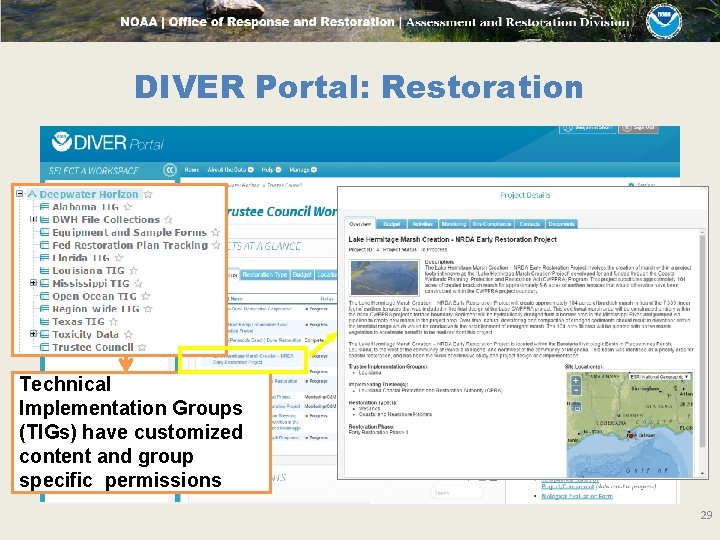Open the Restoration Type tab behind dialog
720x540 pixels.
264,275
